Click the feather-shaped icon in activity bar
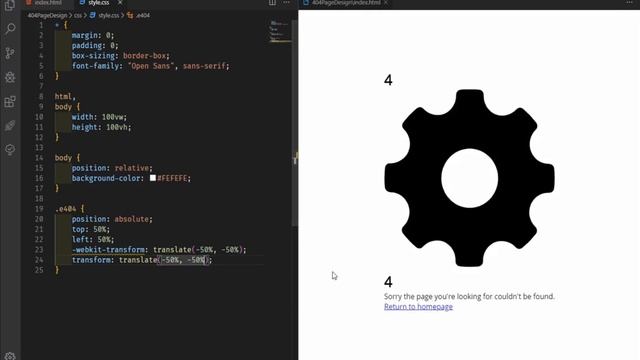Image resolution: width=640 pixels, height=360 pixels. (x=10, y=125)
